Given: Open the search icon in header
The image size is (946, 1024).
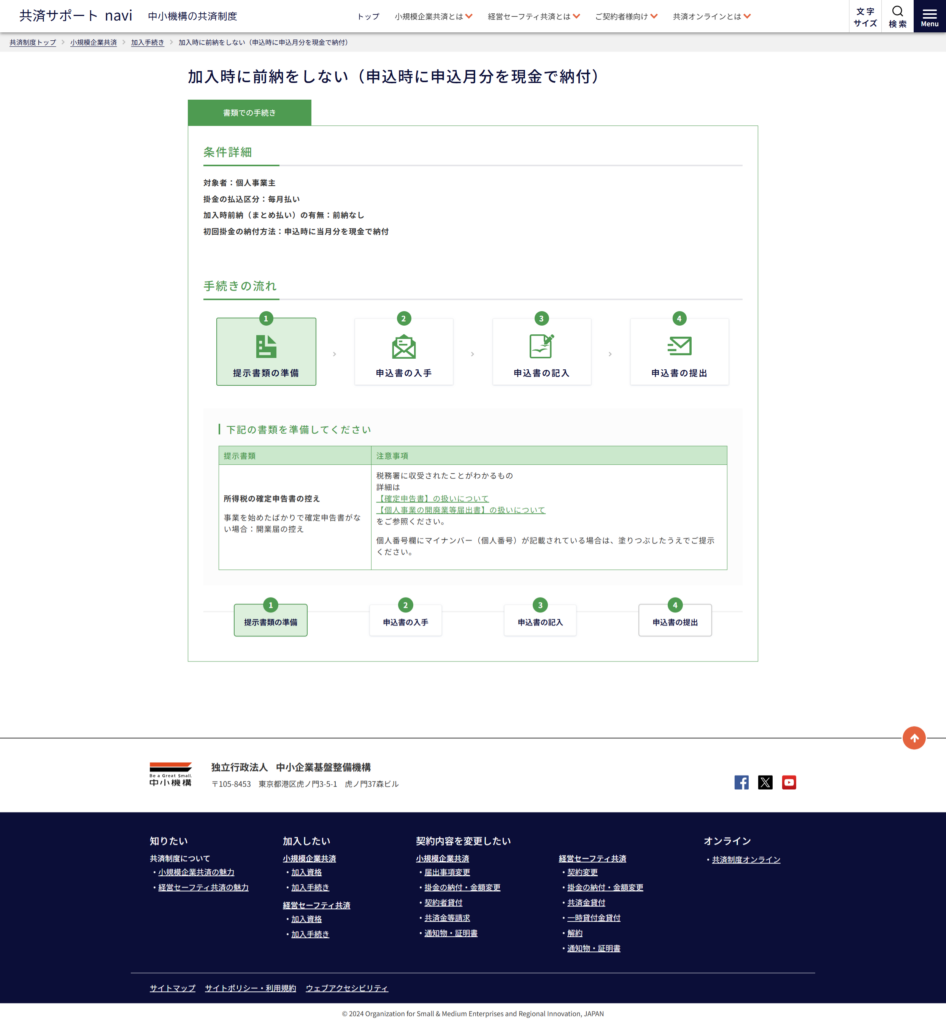Looking at the screenshot, I should (x=898, y=16).
